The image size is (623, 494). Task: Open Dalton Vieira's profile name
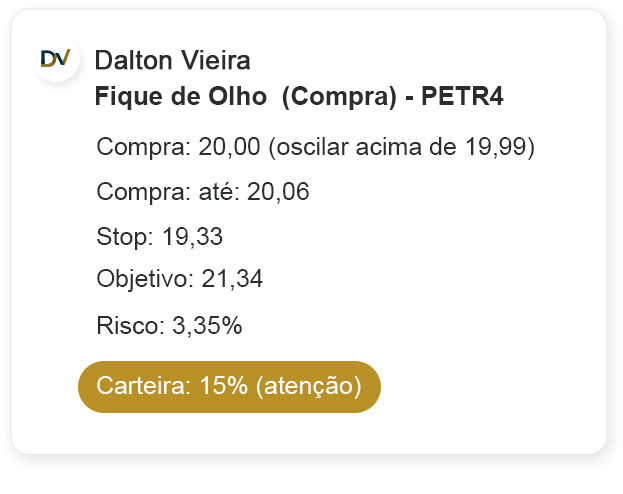point(172,61)
